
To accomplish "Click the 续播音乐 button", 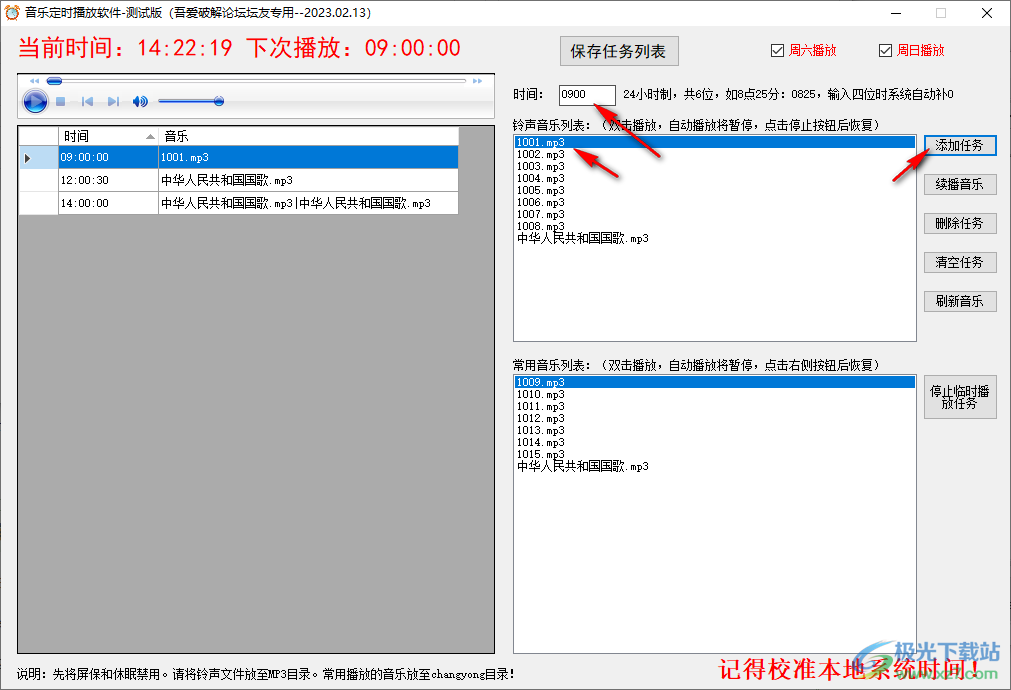I will (960, 184).
